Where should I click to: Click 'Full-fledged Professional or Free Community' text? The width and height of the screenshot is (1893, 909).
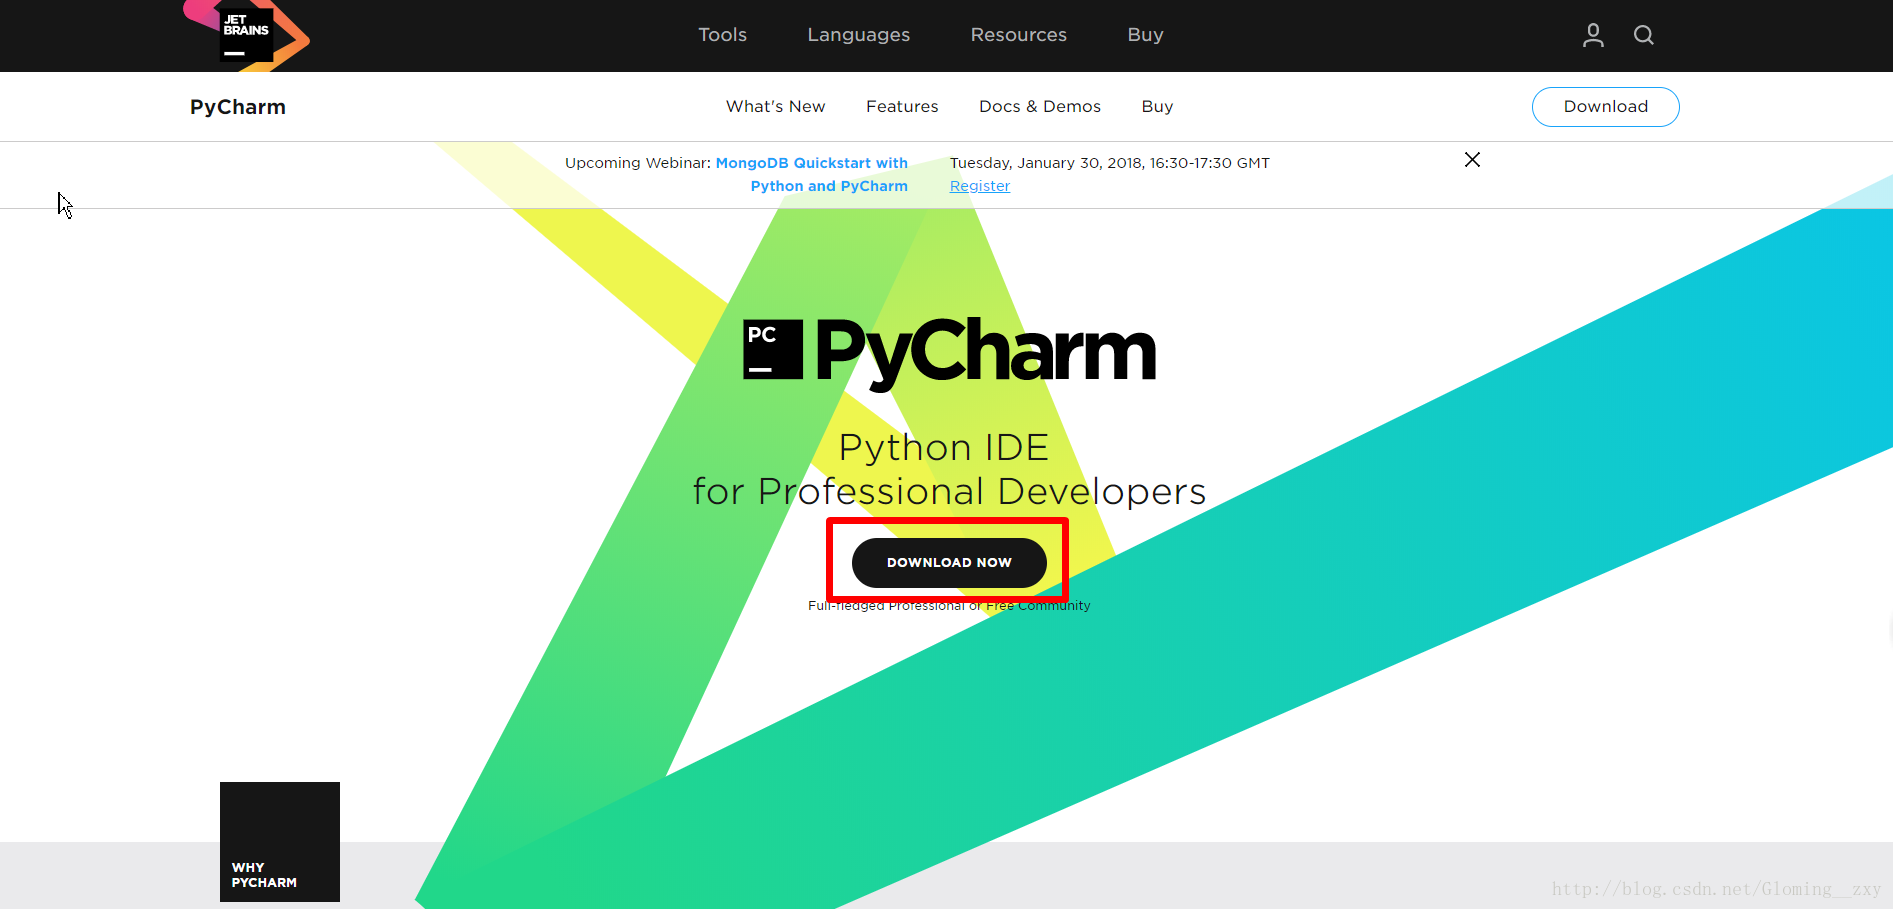click(x=949, y=606)
